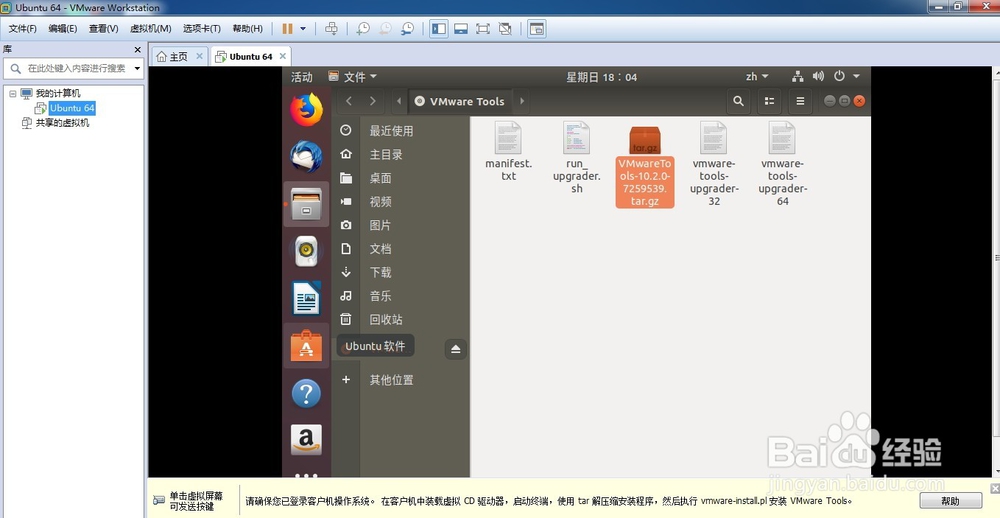Enter full screen mode icon
Screen dimensions: 1000x518
[483, 29]
